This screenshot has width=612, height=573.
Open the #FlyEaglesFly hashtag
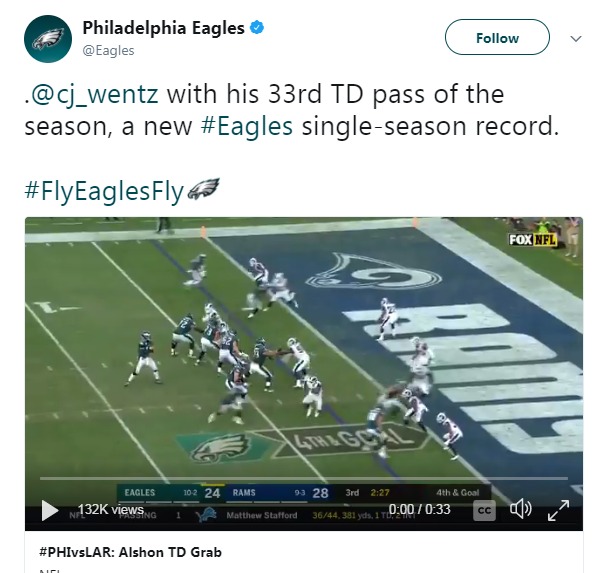[104, 191]
